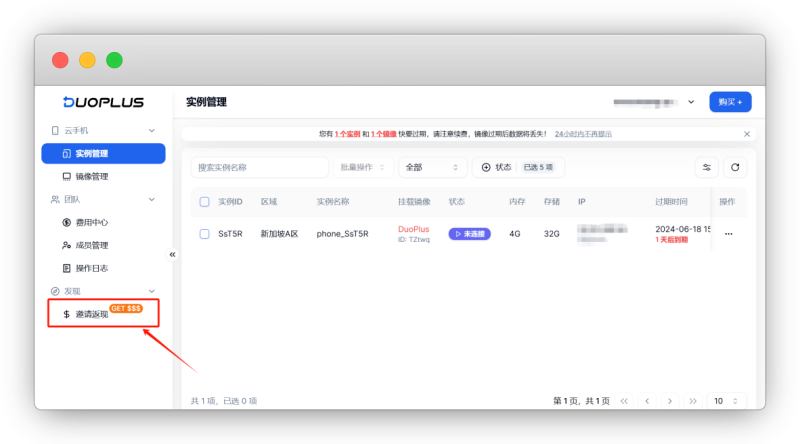
Task: Click the column settings sliders icon
Action: pyautogui.click(x=707, y=167)
